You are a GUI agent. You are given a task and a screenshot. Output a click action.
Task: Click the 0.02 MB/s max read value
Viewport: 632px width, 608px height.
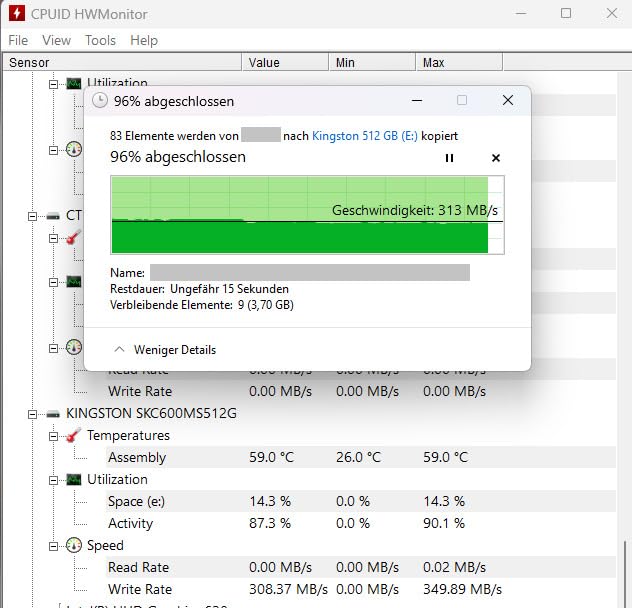[454, 567]
